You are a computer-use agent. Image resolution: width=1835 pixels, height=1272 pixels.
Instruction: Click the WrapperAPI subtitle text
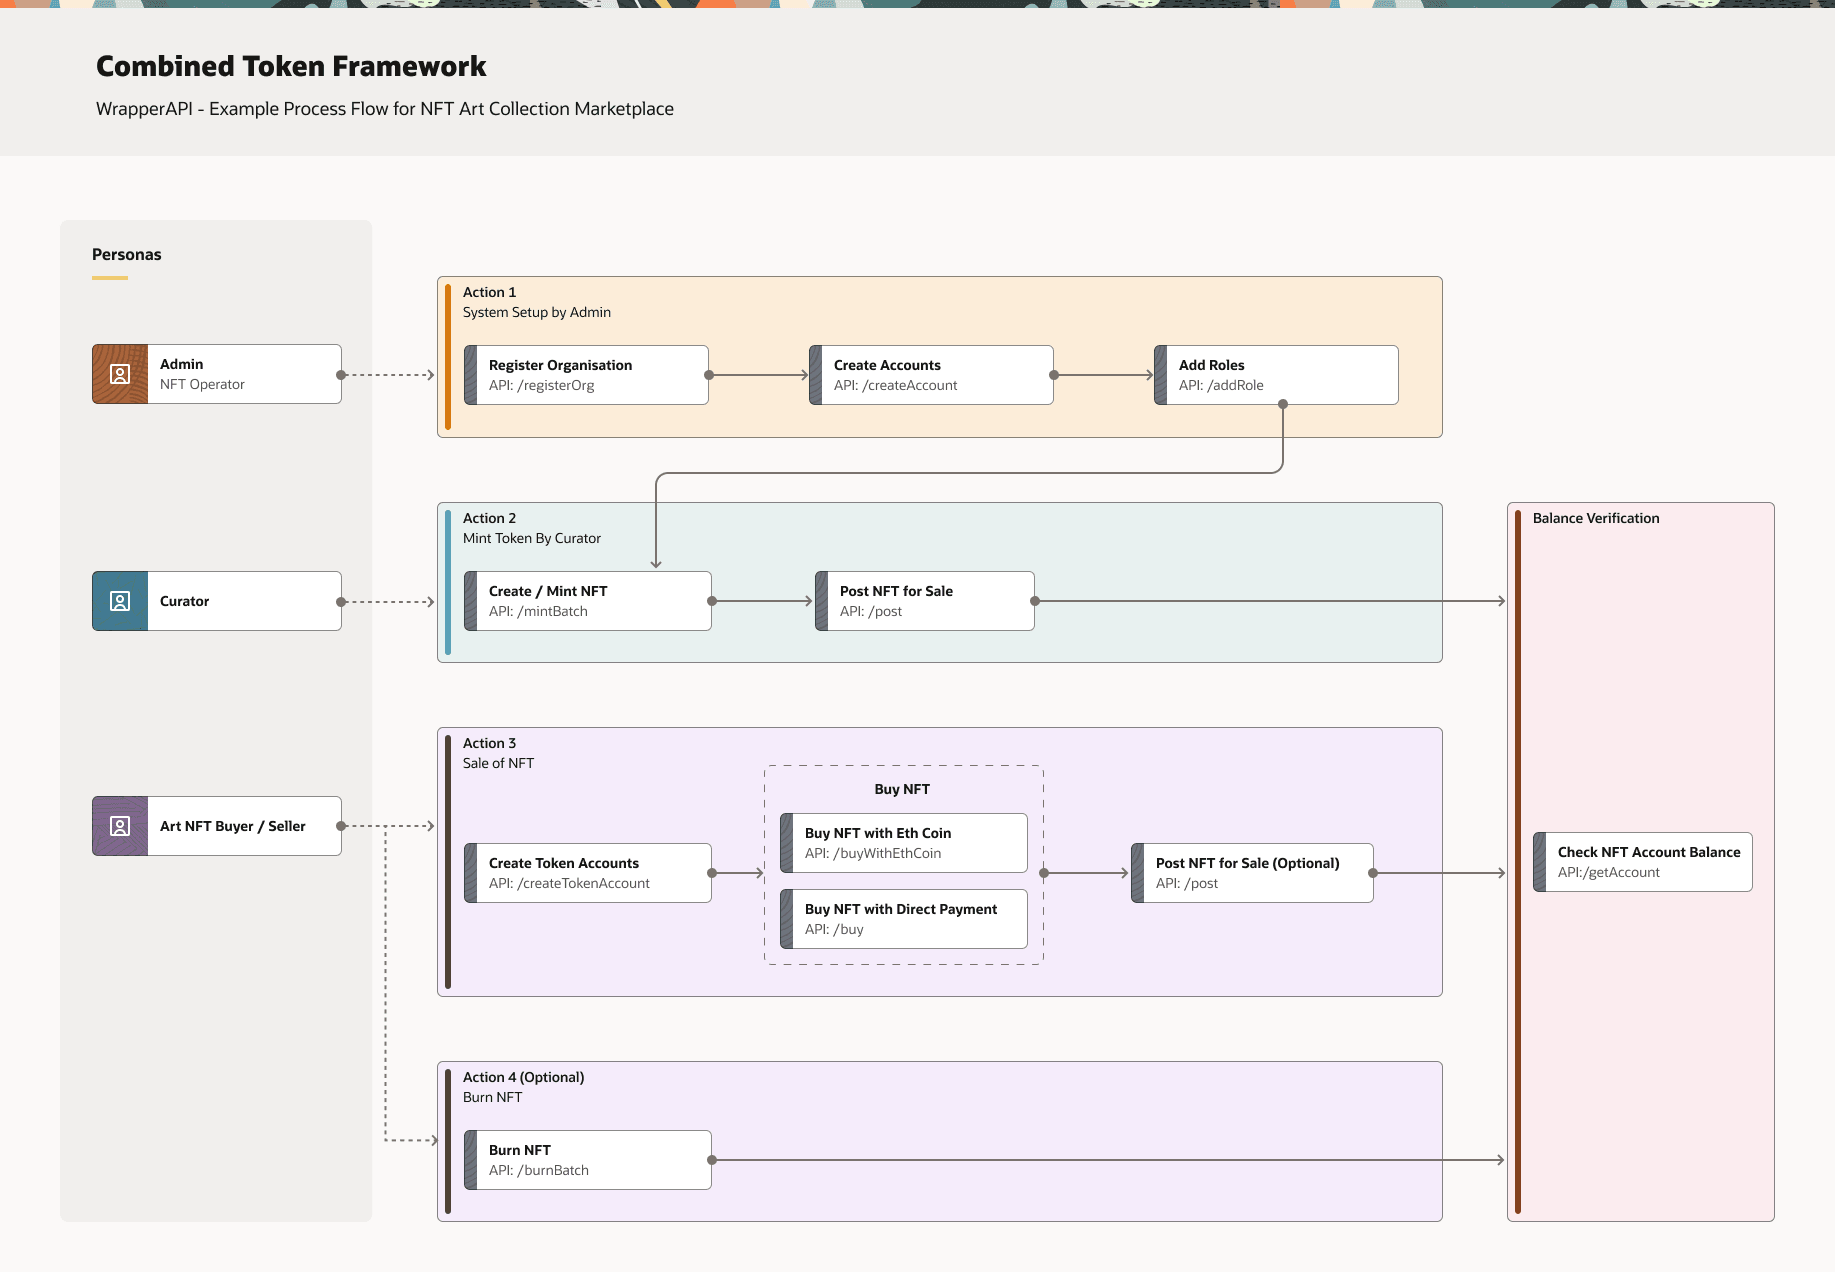tap(385, 109)
